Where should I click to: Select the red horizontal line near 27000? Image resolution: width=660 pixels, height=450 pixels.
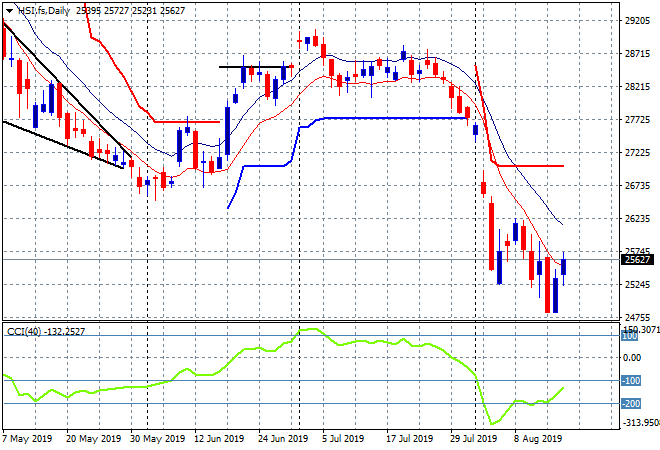click(530, 166)
